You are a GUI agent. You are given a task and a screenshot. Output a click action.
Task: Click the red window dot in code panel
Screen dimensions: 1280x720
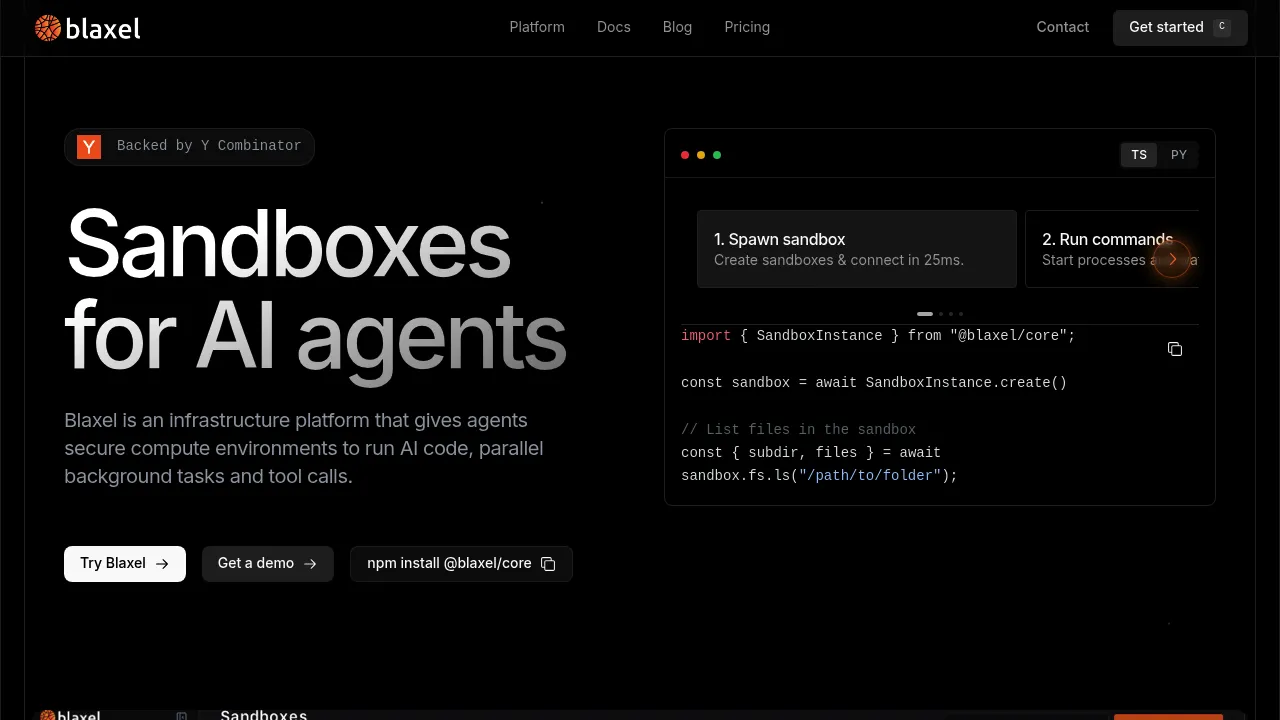tap(685, 155)
